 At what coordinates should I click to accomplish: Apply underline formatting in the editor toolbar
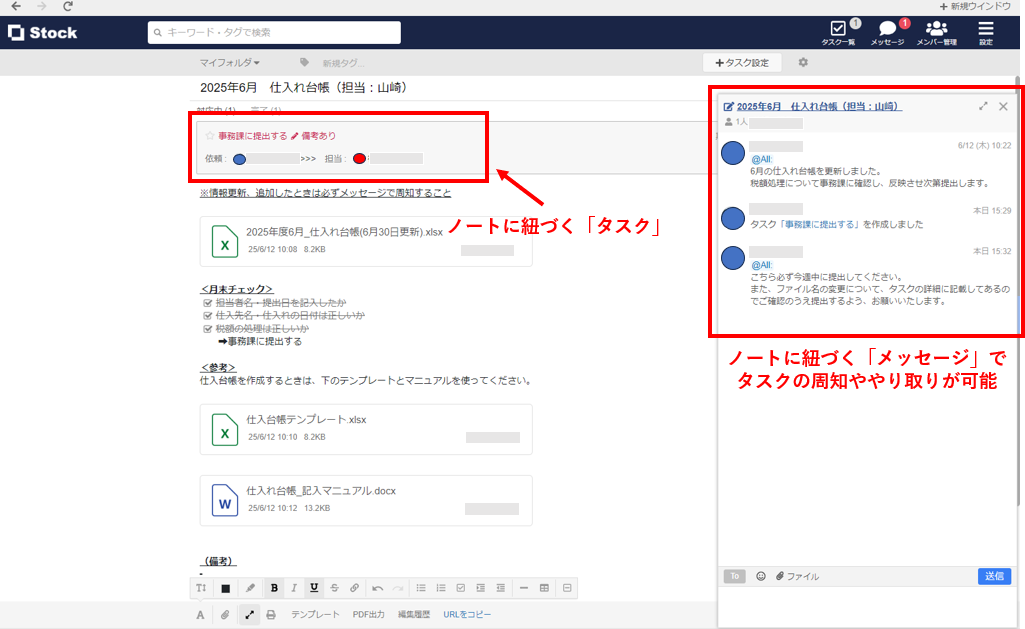pyautogui.click(x=313, y=588)
